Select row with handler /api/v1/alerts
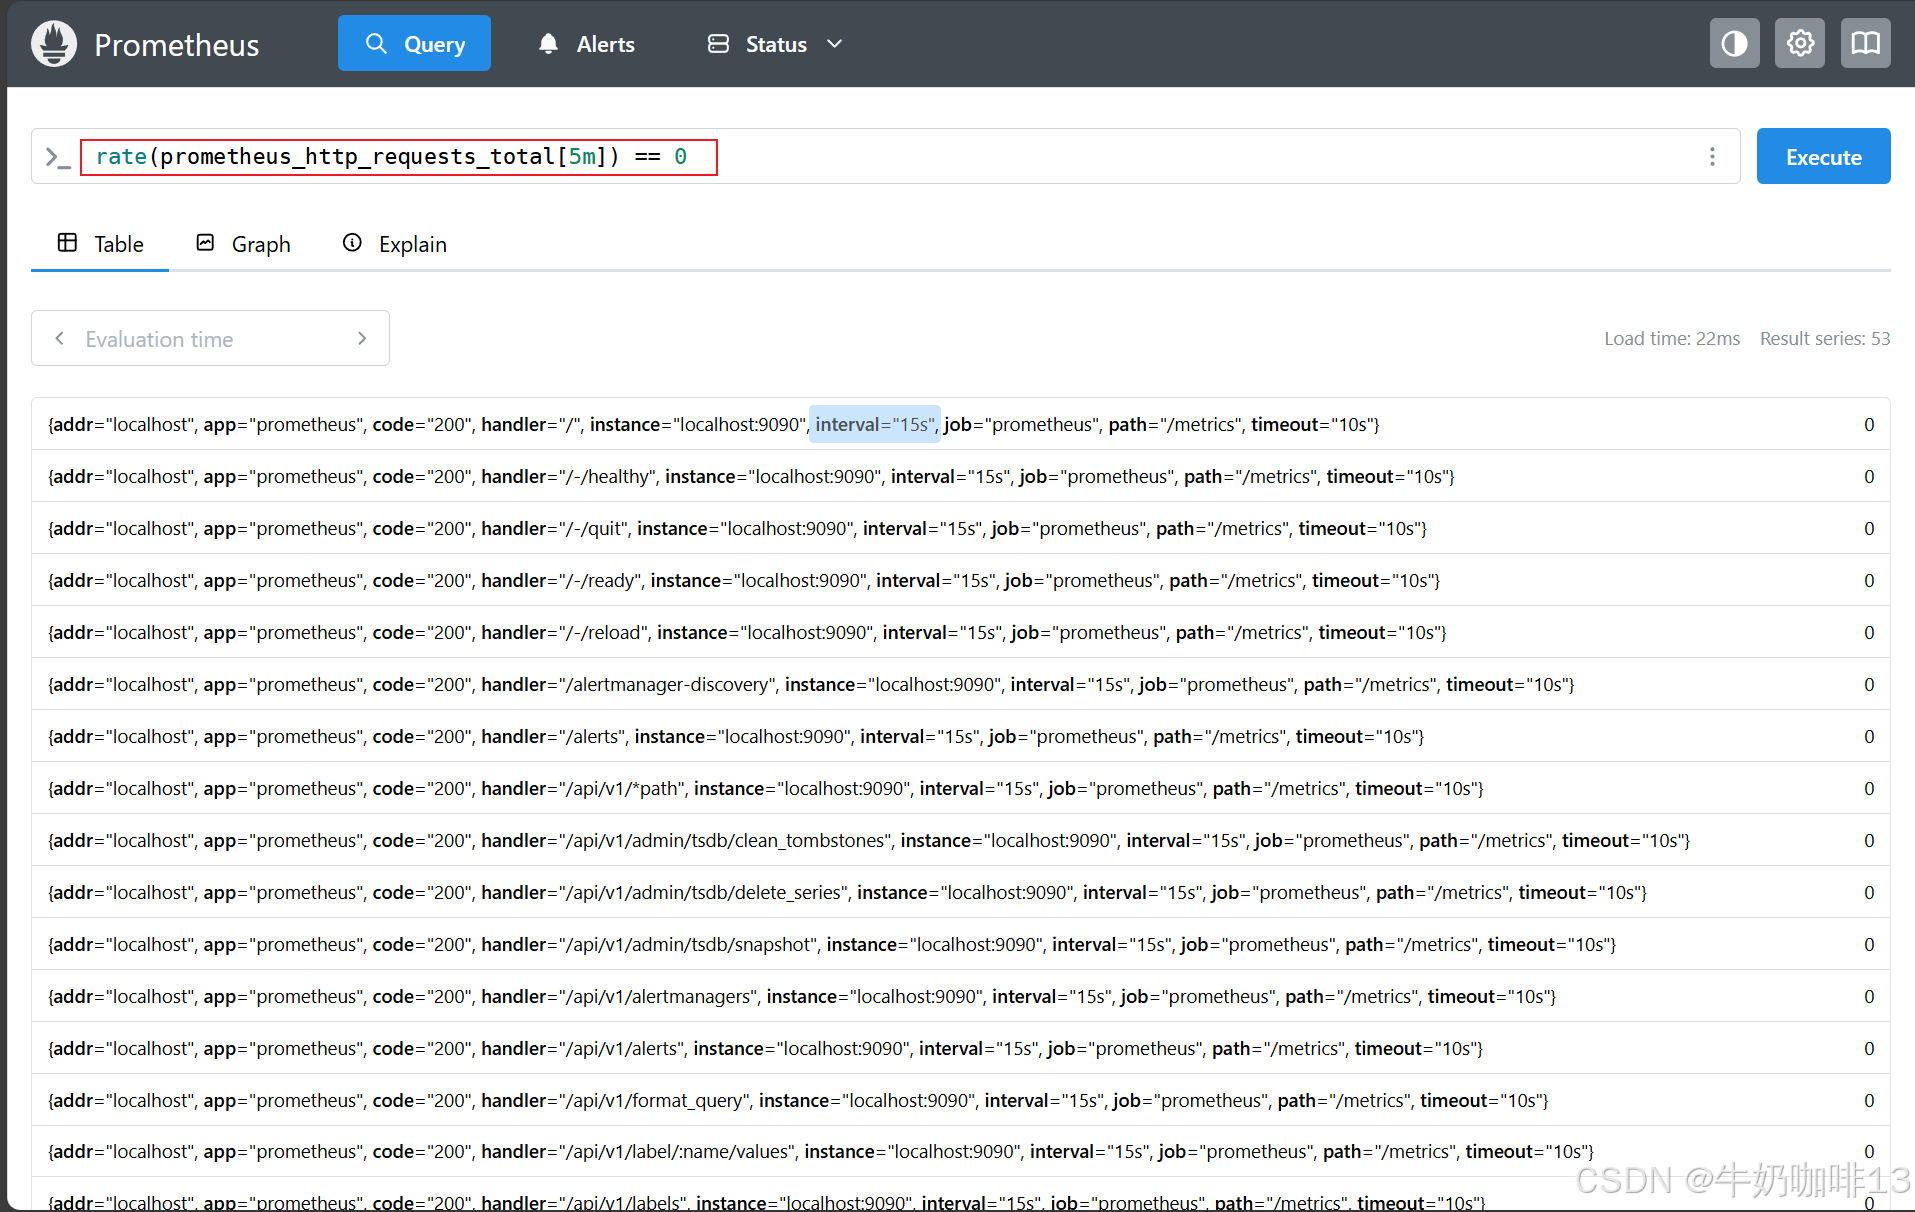 [960, 1048]
